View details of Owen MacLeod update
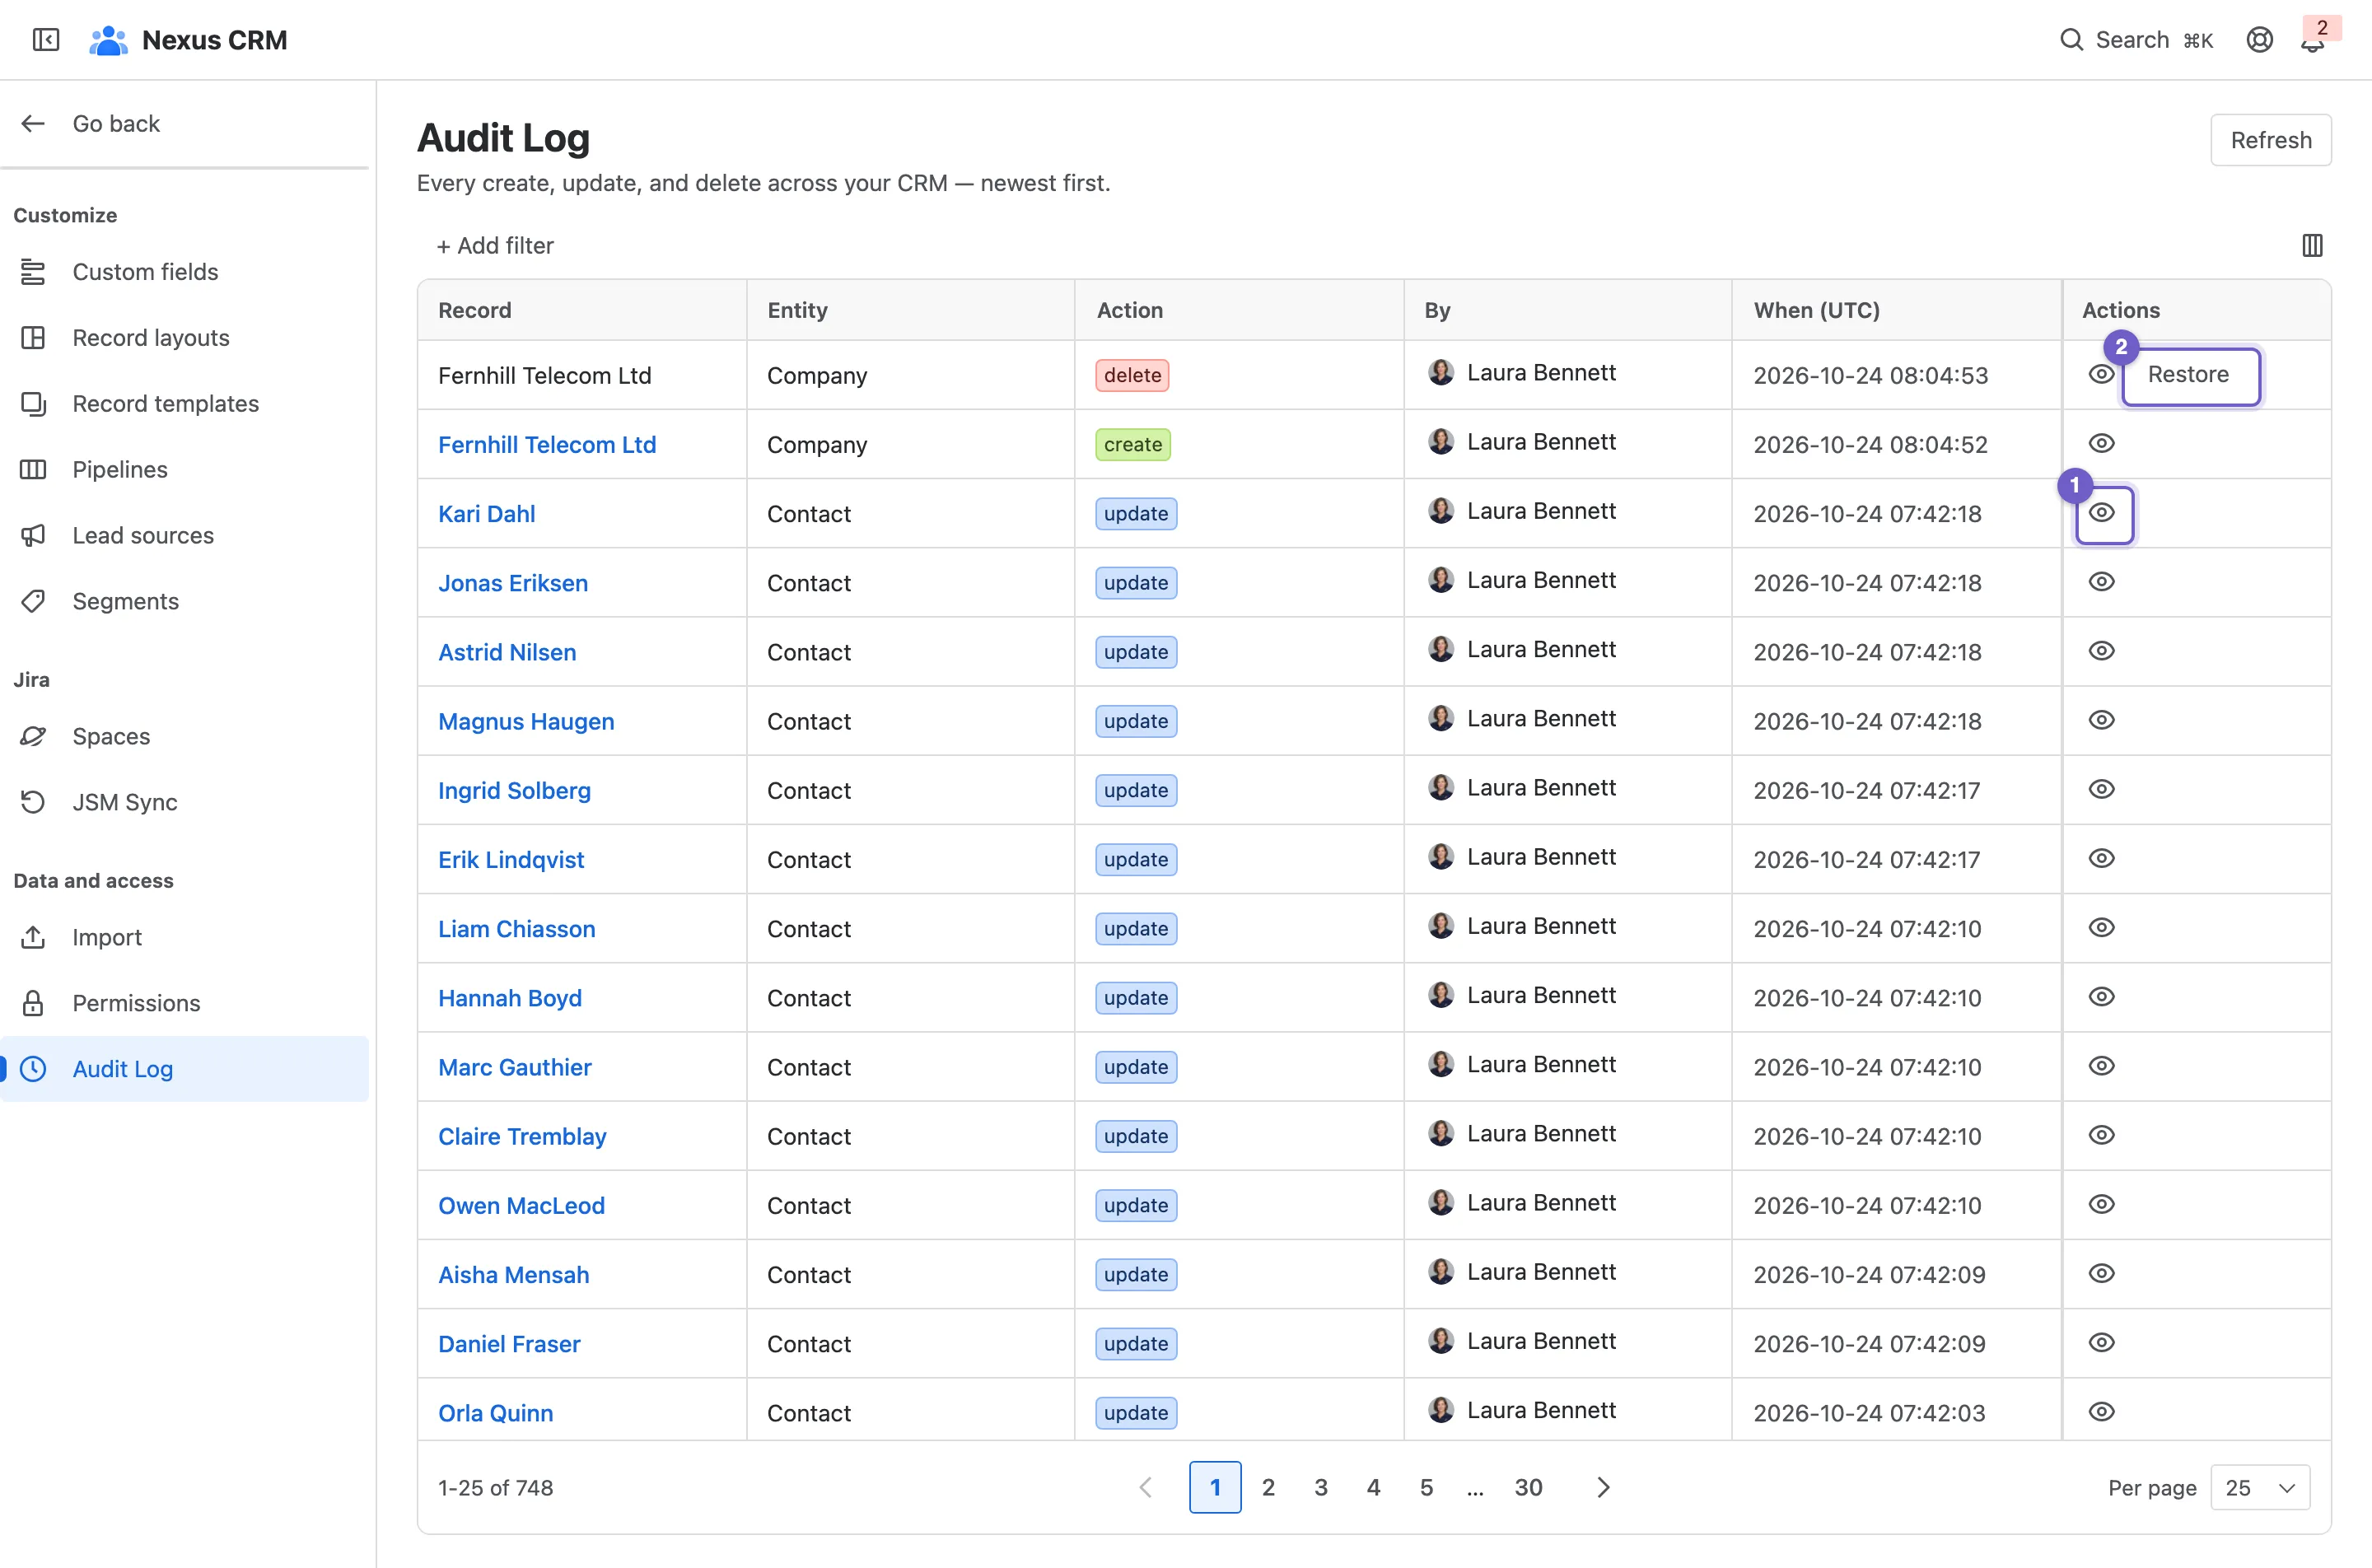The image size is (2372, 1568). coord(2101,1204)
